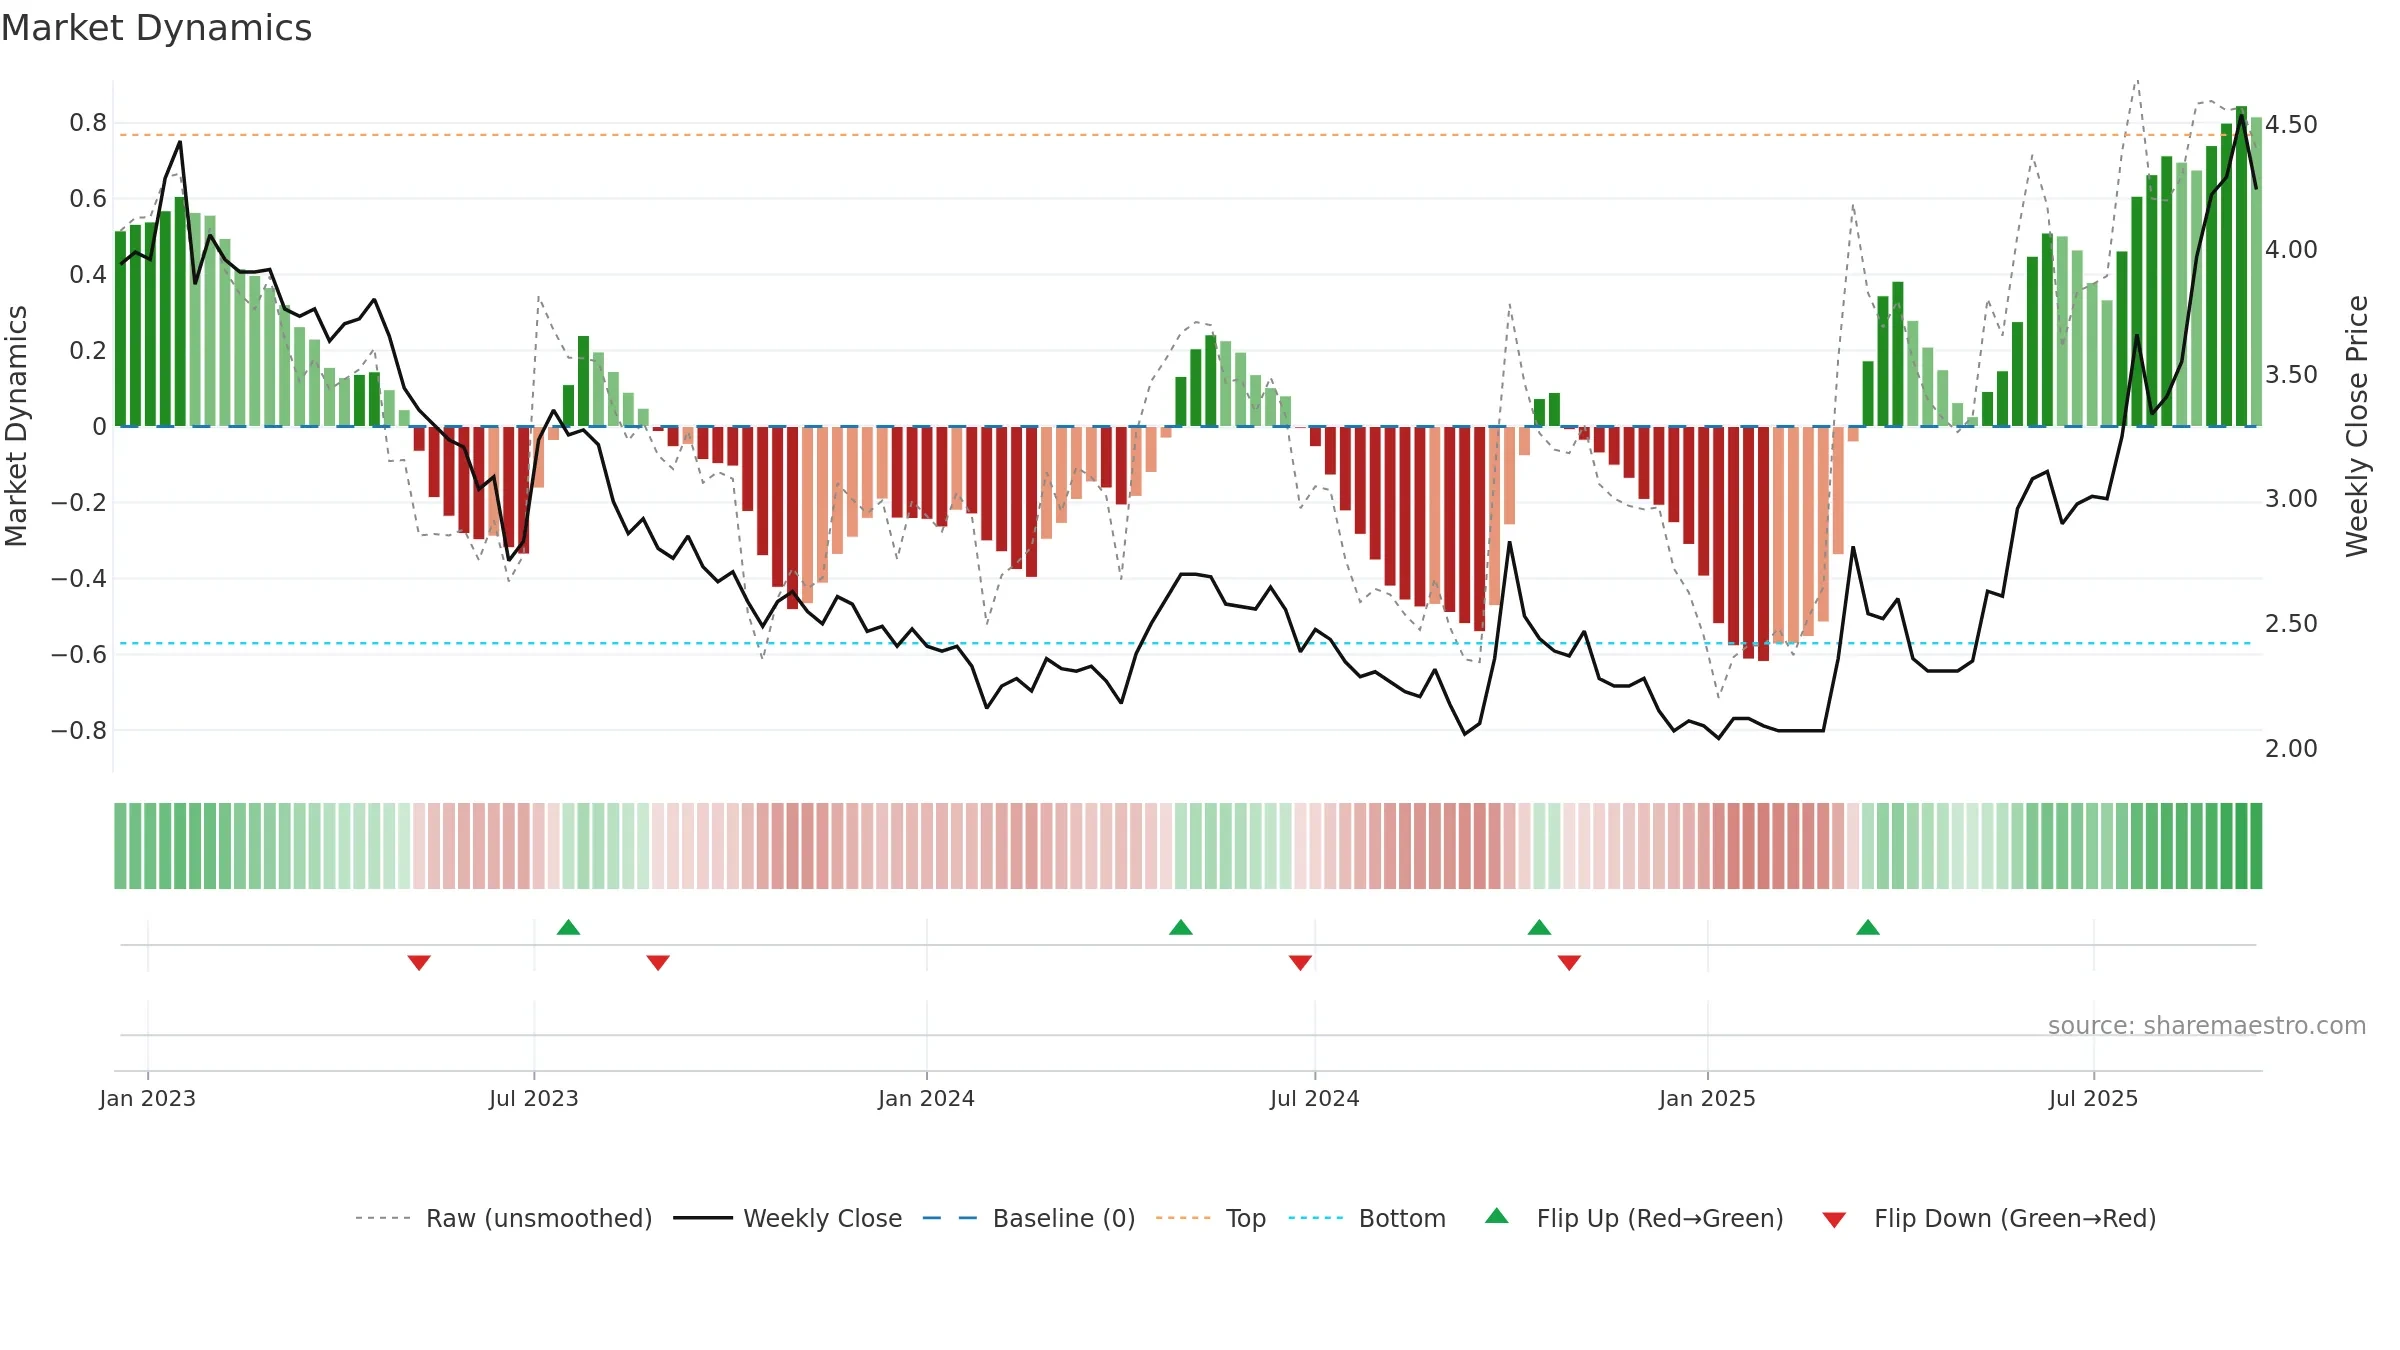The width and height of the screenshot is (2400, 1350).
Task: Click the green triangle icon in the legend
Action: [1497, 1216]
